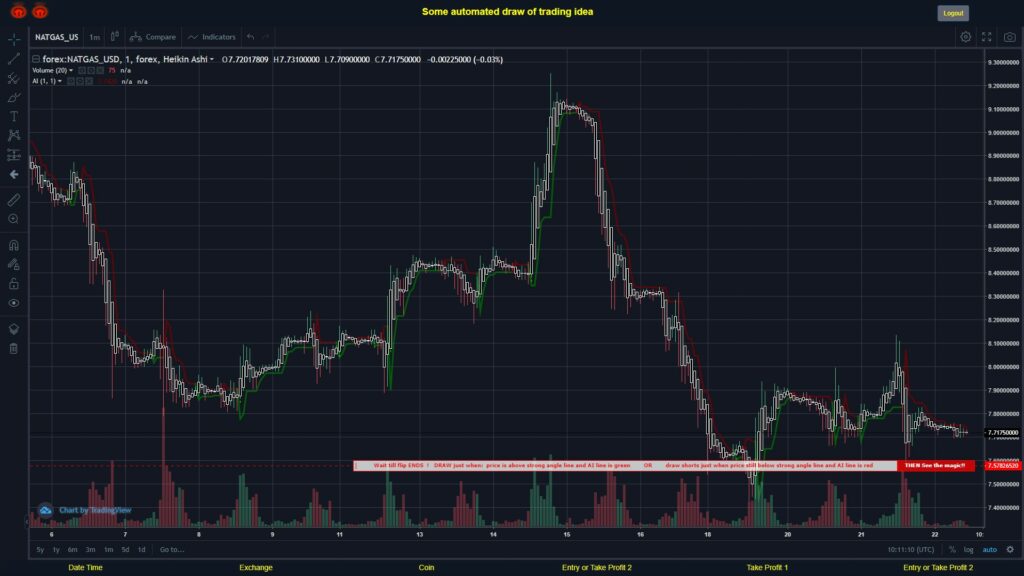Open the Compare menu
Viewport: 1024px width, 576px height.
(x=160, y=37)
